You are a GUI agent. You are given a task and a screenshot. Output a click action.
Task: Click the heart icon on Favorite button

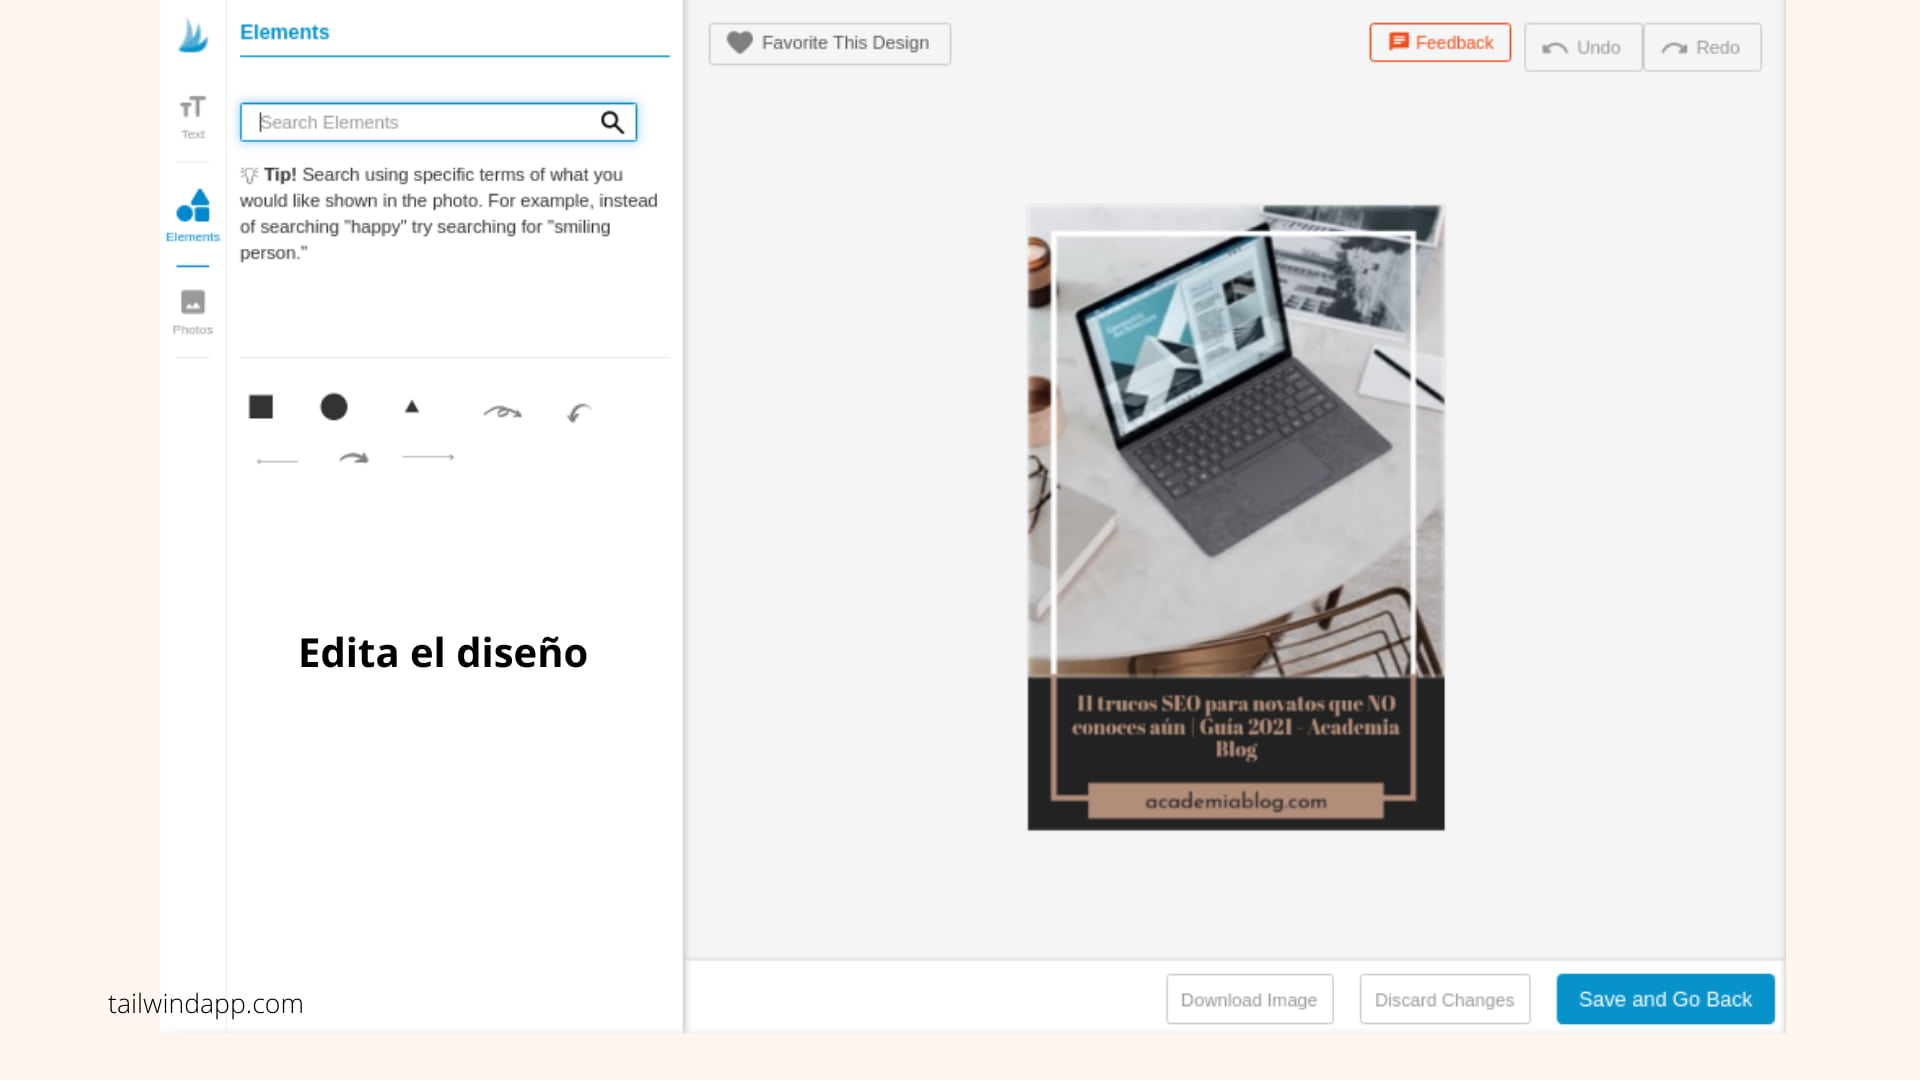click(x=740, y=43)
